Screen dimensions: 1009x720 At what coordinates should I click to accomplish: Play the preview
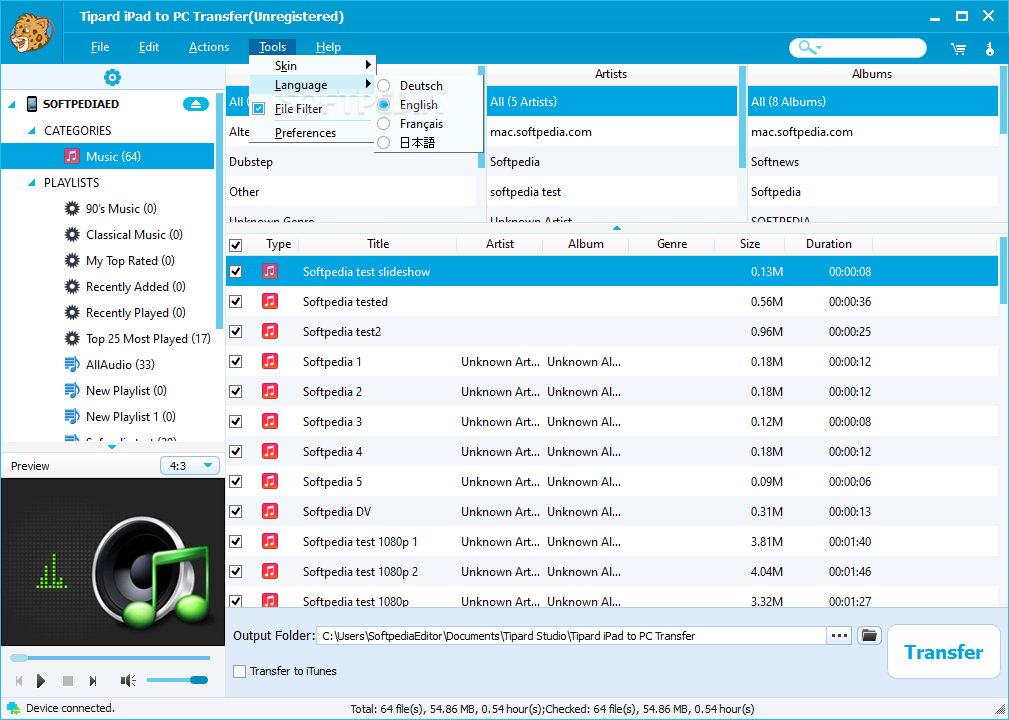coord(41,681)
